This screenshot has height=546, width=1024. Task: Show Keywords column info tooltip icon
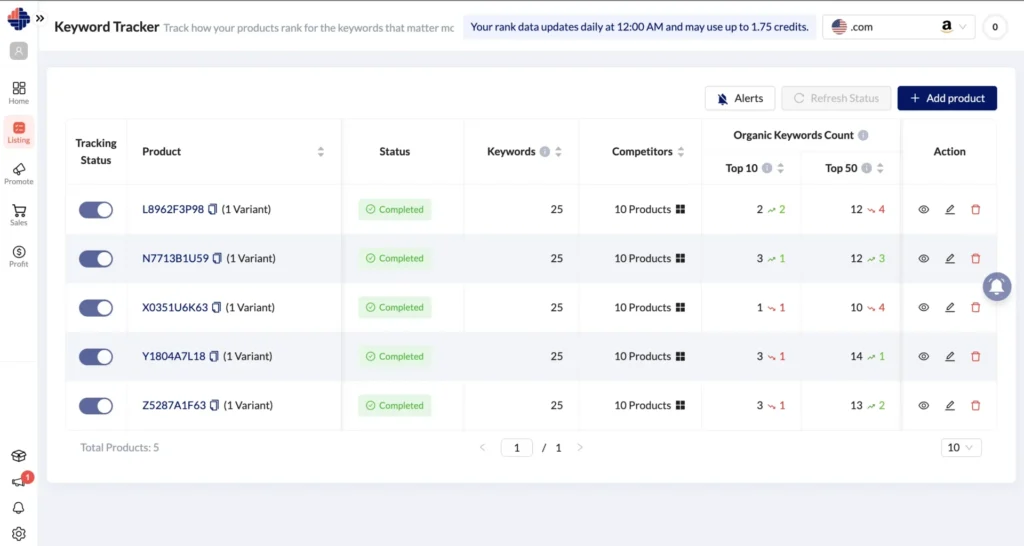(x=545, y=152)
